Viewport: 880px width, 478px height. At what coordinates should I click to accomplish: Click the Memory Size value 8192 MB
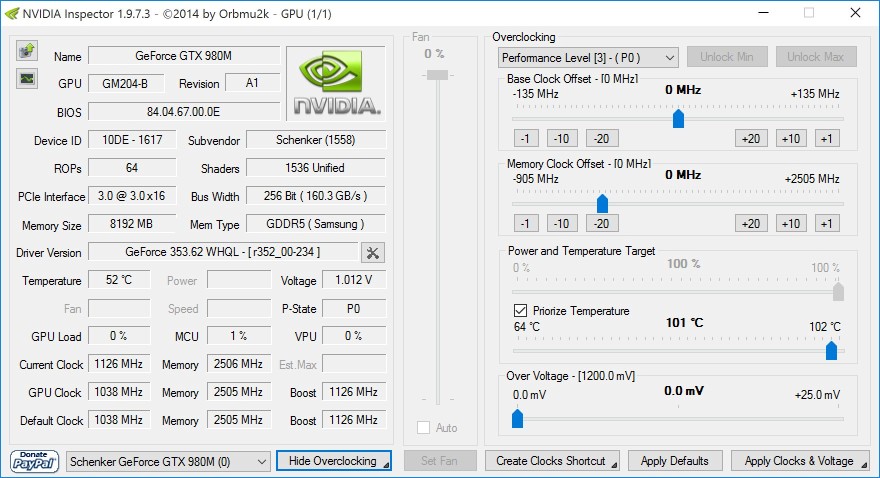pos(132,224)
